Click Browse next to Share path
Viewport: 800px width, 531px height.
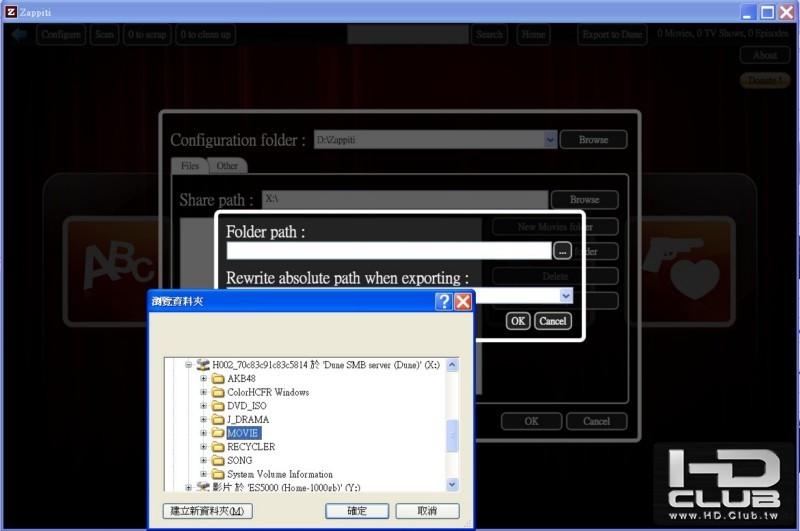click(585, 199)
